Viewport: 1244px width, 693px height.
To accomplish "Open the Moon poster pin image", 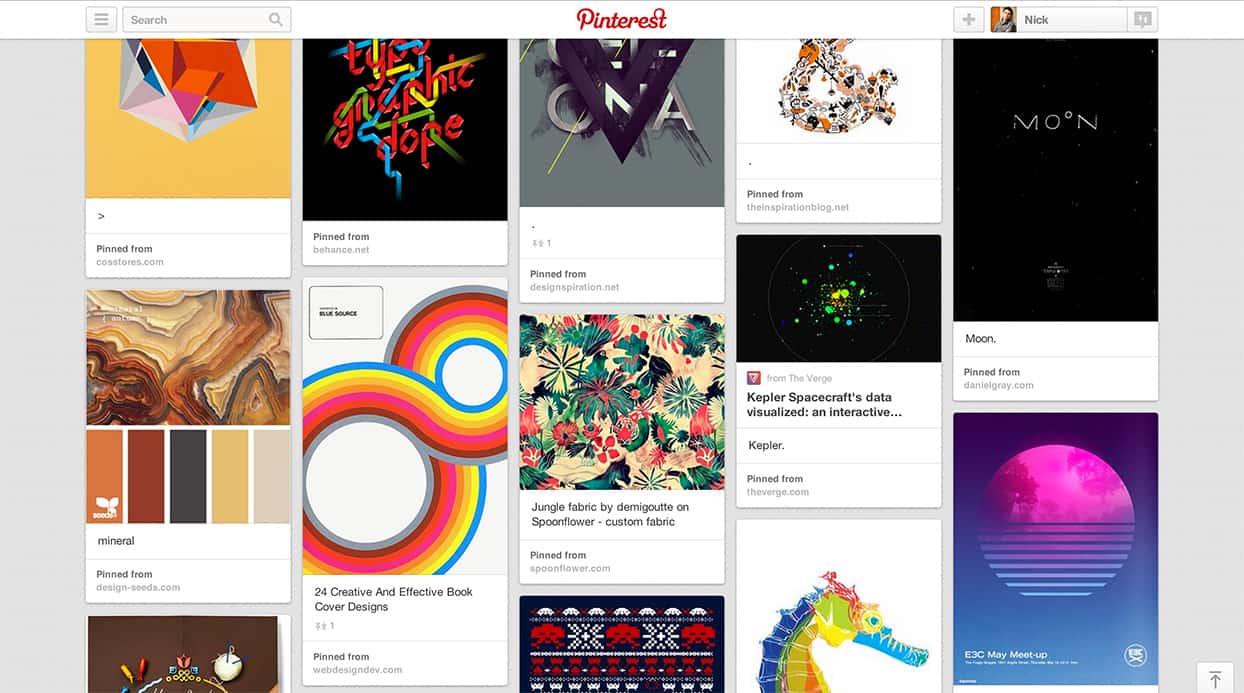I will 1055,180.
